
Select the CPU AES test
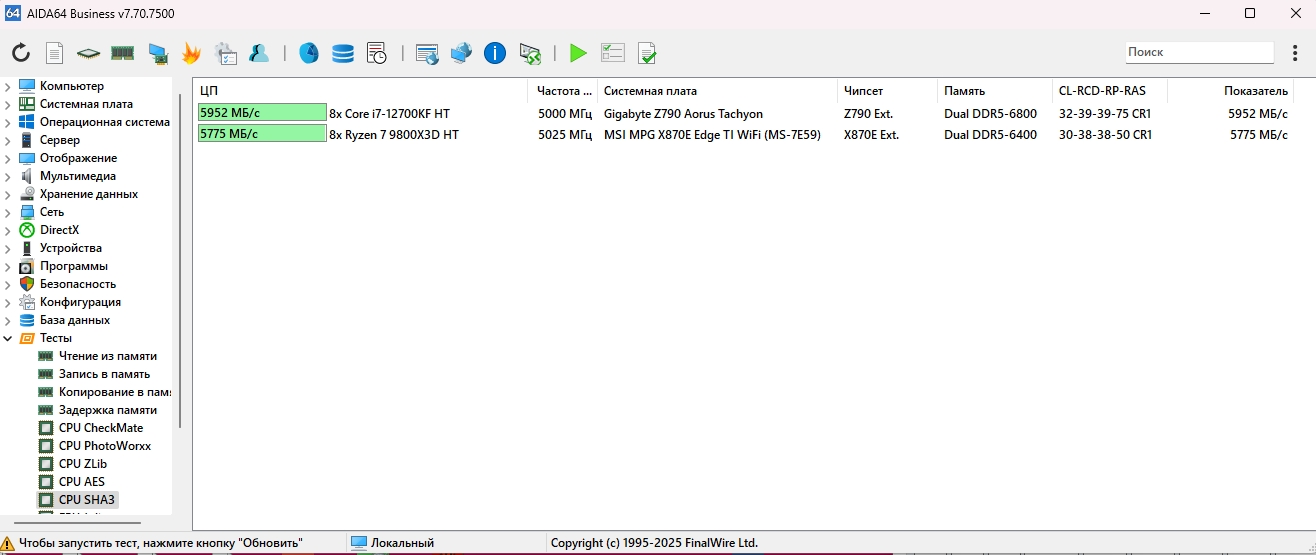tap(81, 482)
